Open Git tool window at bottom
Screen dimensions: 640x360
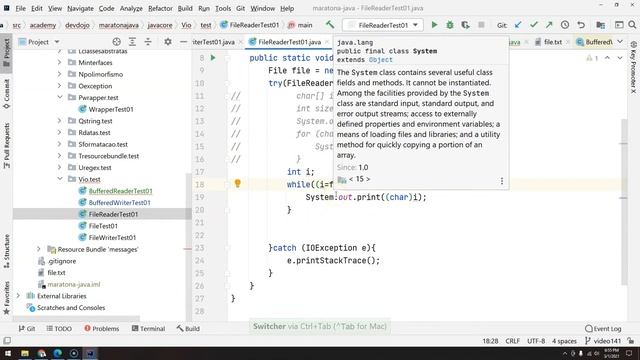pos(27,329)
